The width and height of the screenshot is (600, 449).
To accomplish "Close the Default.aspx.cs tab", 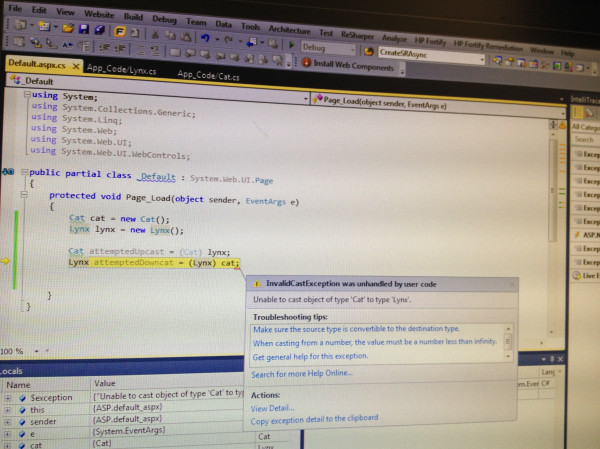I will (x=76, y=67).
